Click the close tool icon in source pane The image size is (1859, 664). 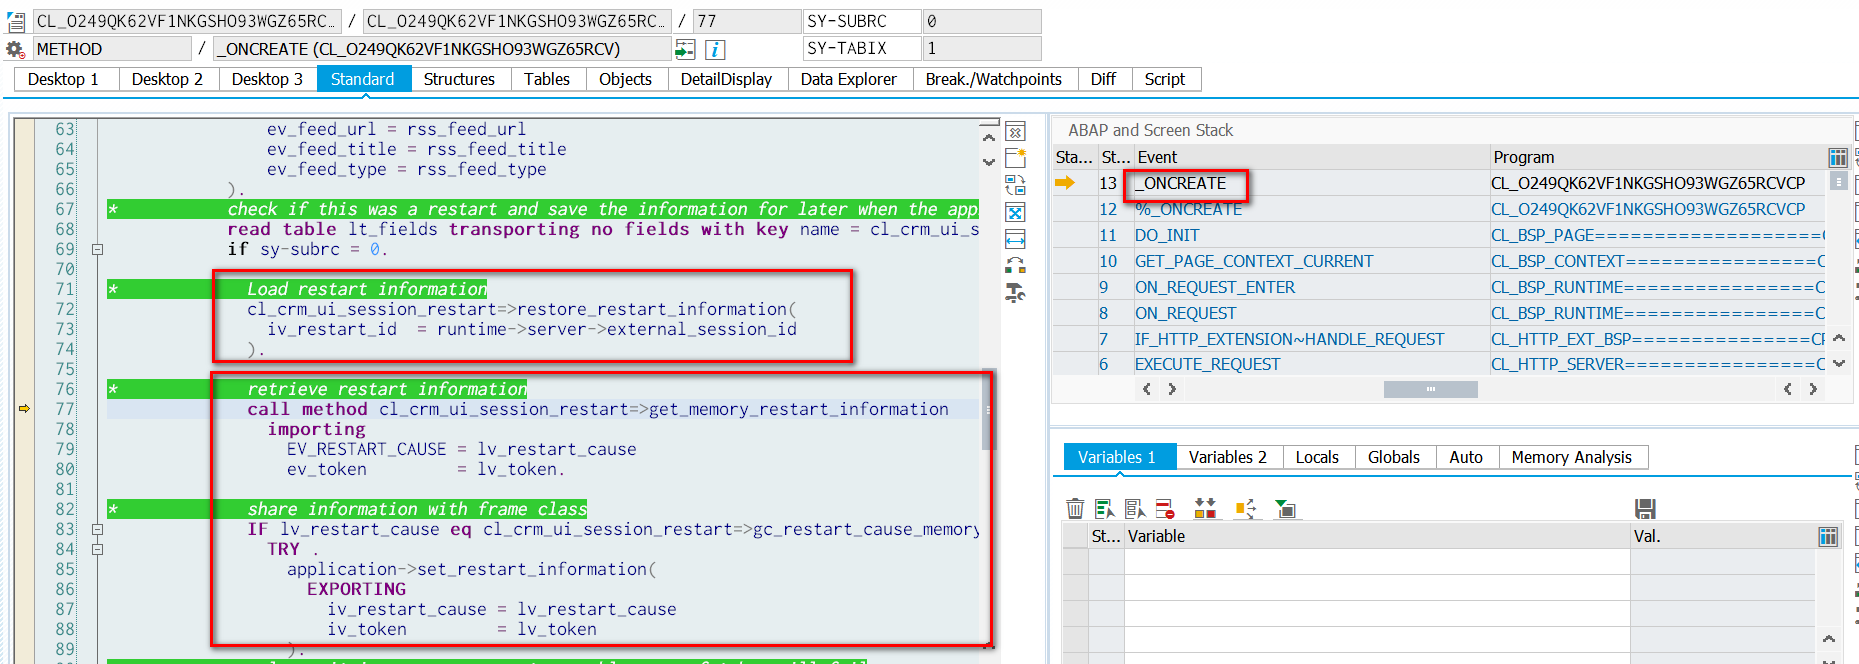(1015, 132)
